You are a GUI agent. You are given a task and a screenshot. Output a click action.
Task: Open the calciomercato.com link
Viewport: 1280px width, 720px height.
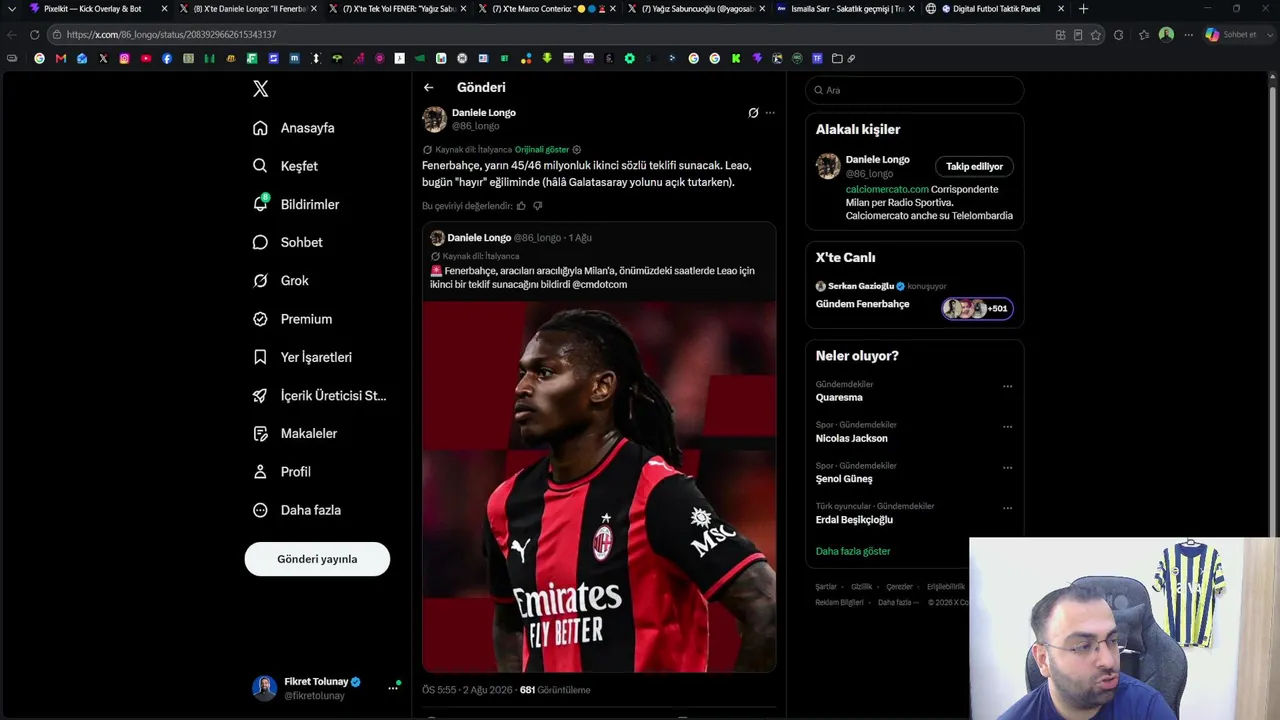tap(887, 189)
